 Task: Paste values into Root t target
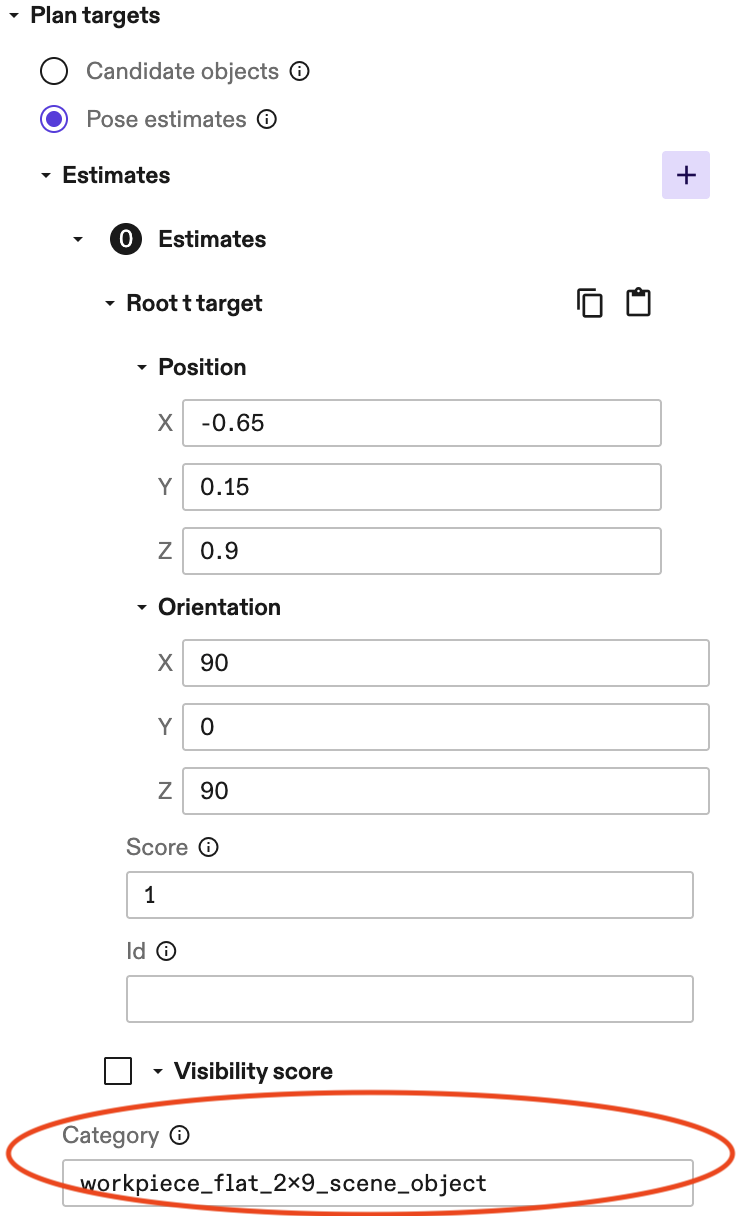coord(638,302)
